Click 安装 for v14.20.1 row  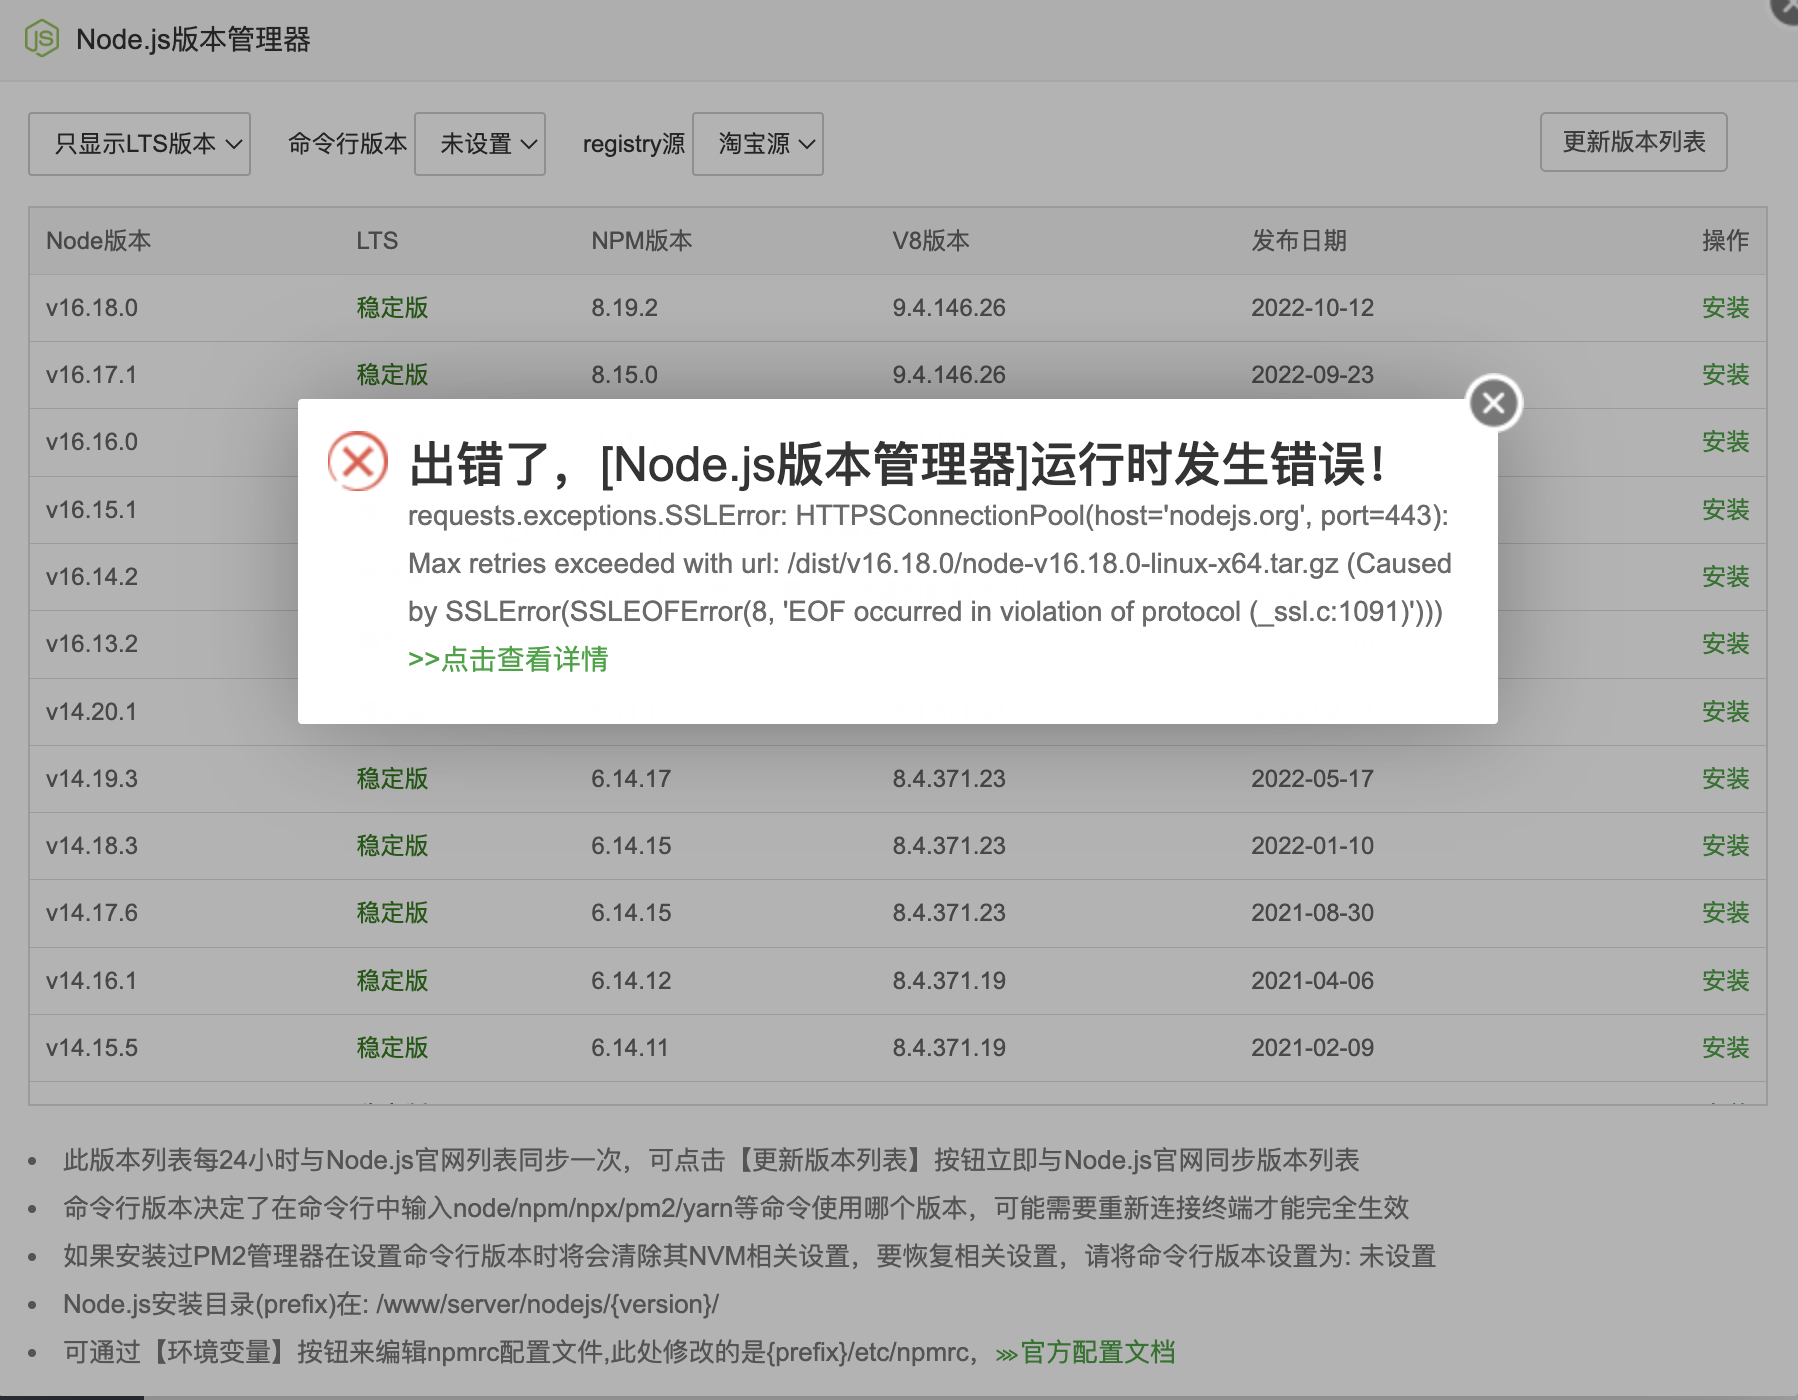click(1725, 712)
